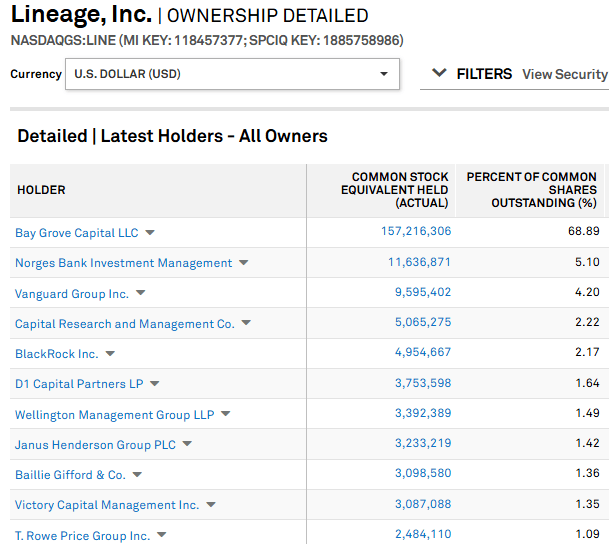Screen dimensions: 609x544
Task: Click the arrow beside Janus Henderson Group PLC
Action: click(187, 444)
